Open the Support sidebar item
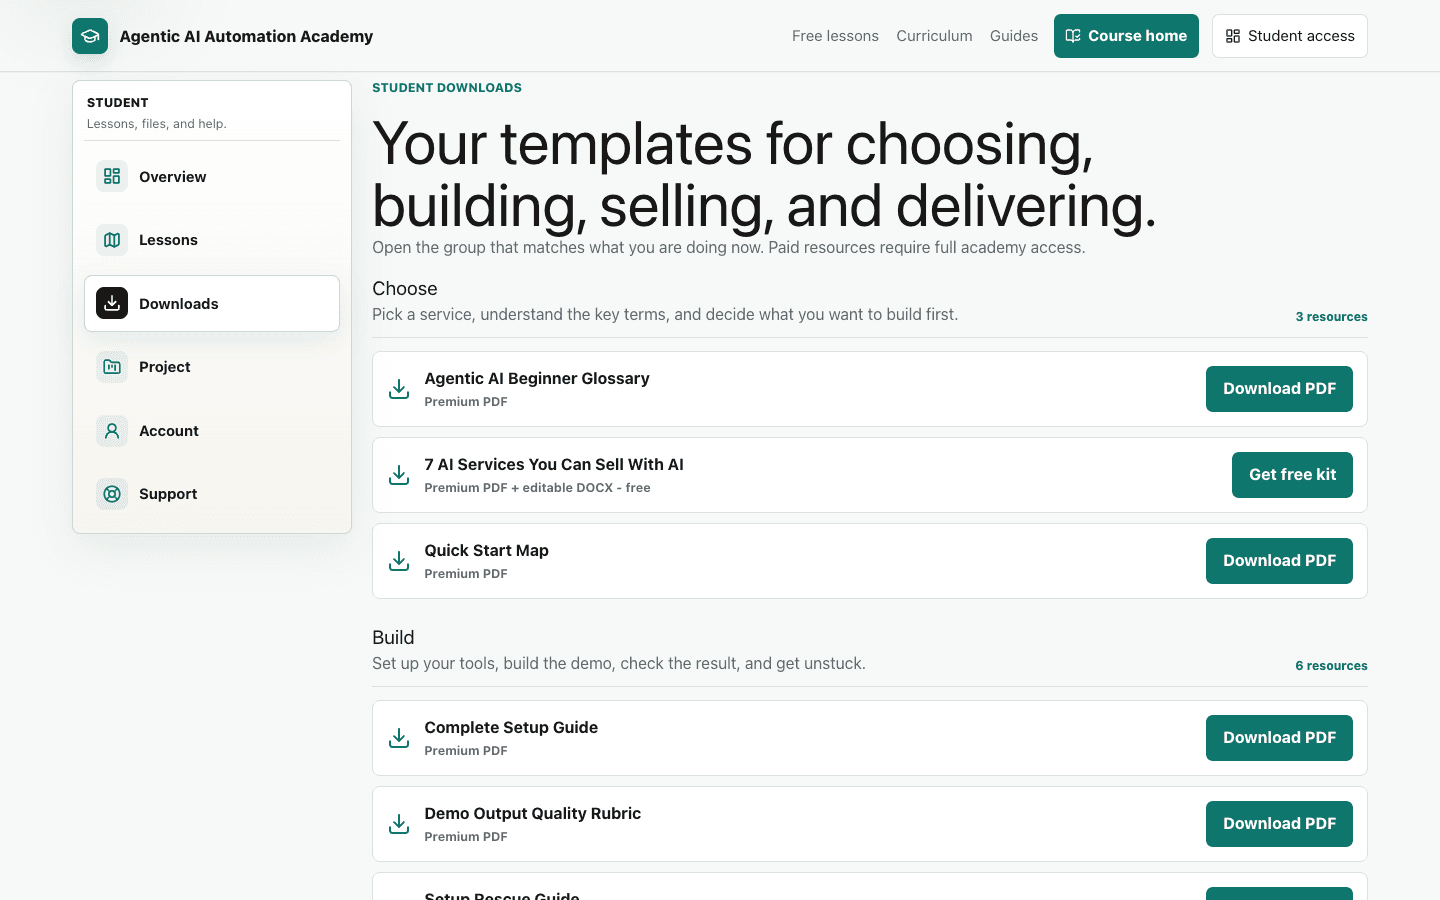 [212, 494]
